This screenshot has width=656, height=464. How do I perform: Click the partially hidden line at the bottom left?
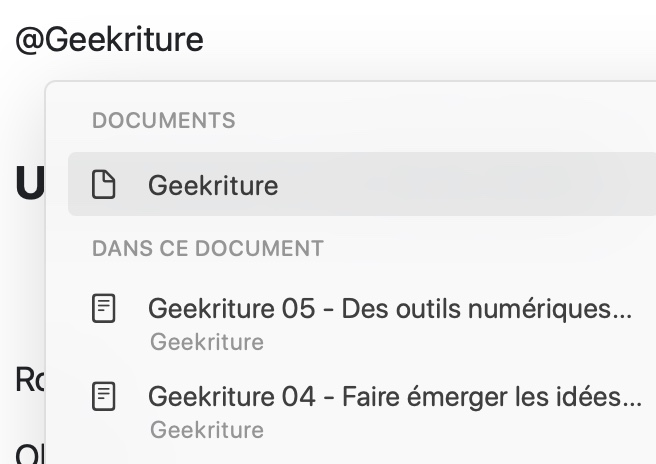[30, 454]
